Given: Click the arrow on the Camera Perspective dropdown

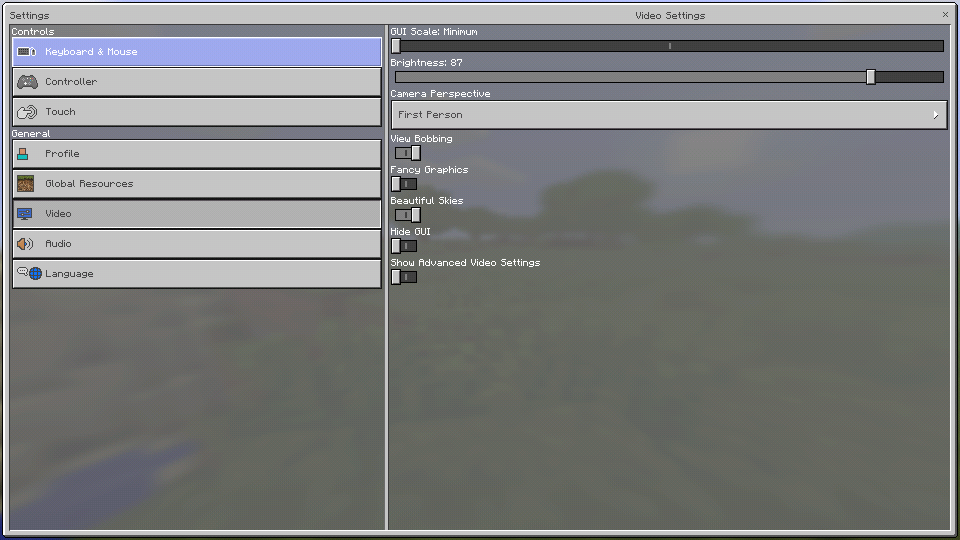Looking at the screenshot, I should pyautogui.click(x=936, y=115).
